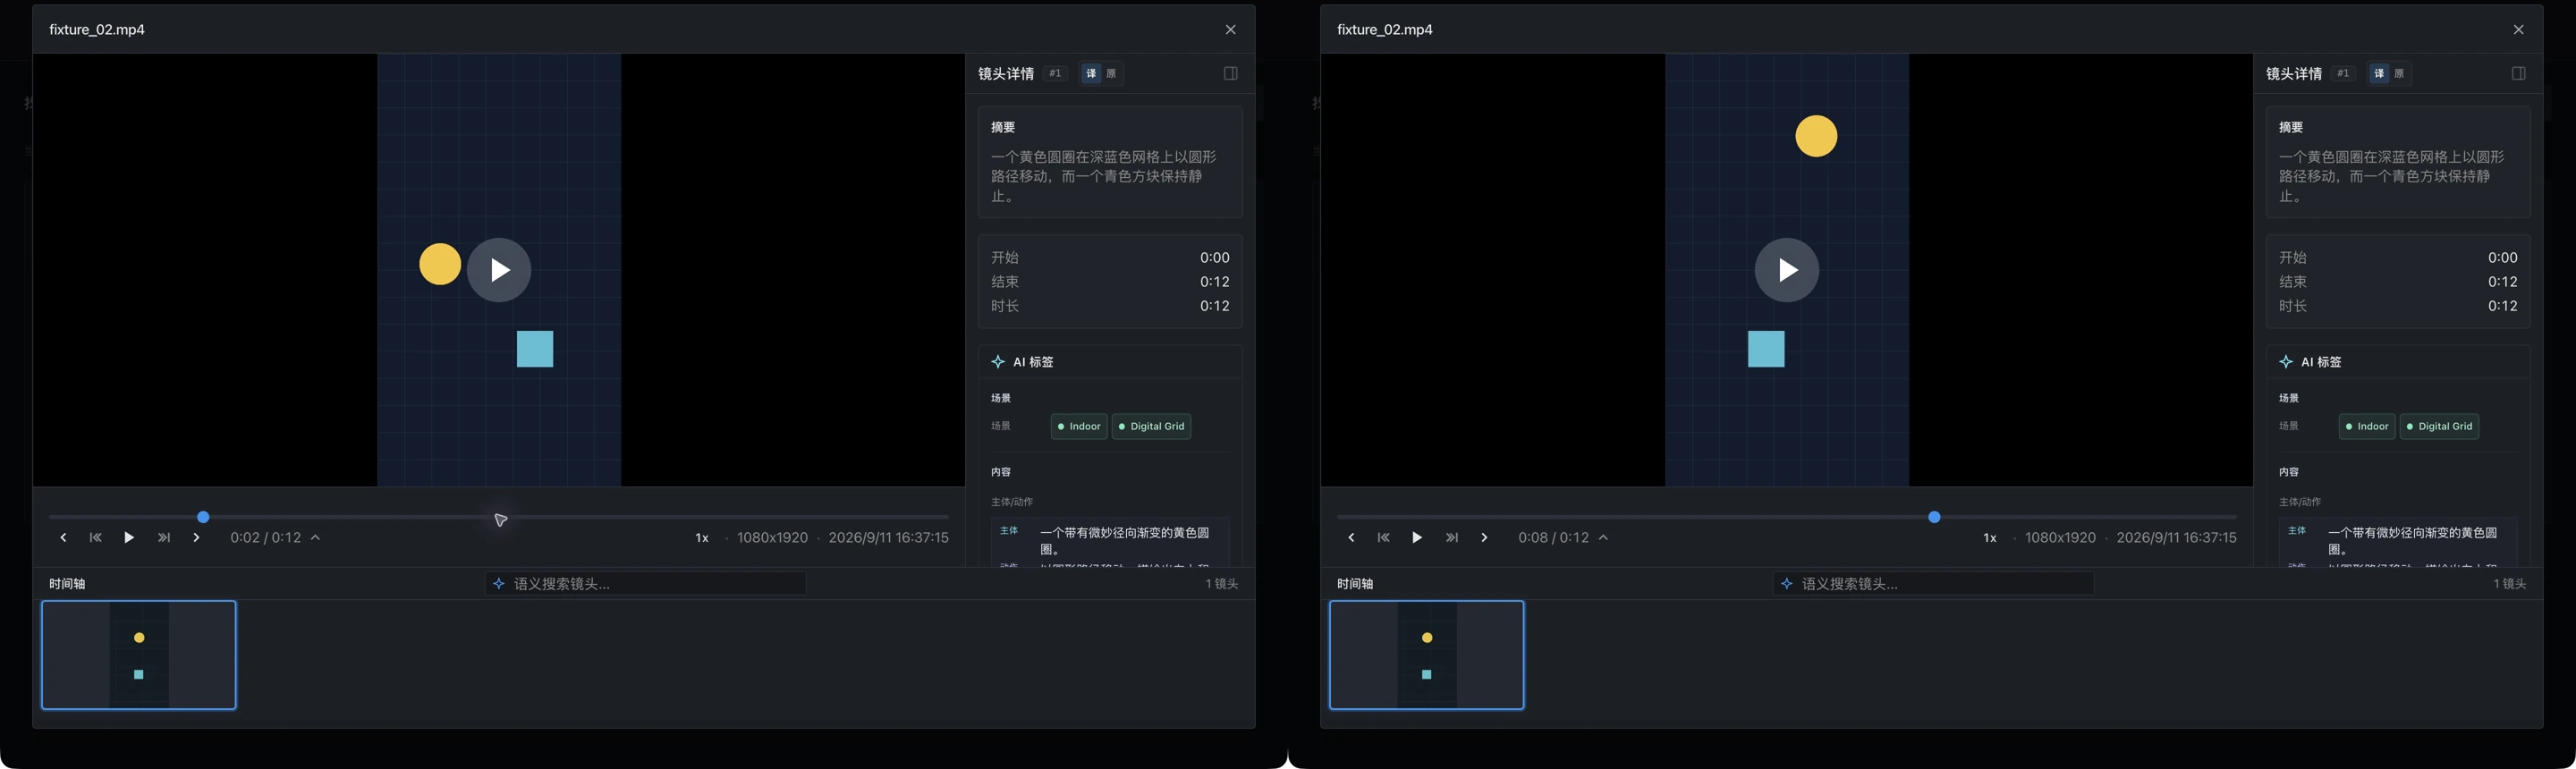
Task: Click the large center play button in right video
Action: (x=1787, y=270)
